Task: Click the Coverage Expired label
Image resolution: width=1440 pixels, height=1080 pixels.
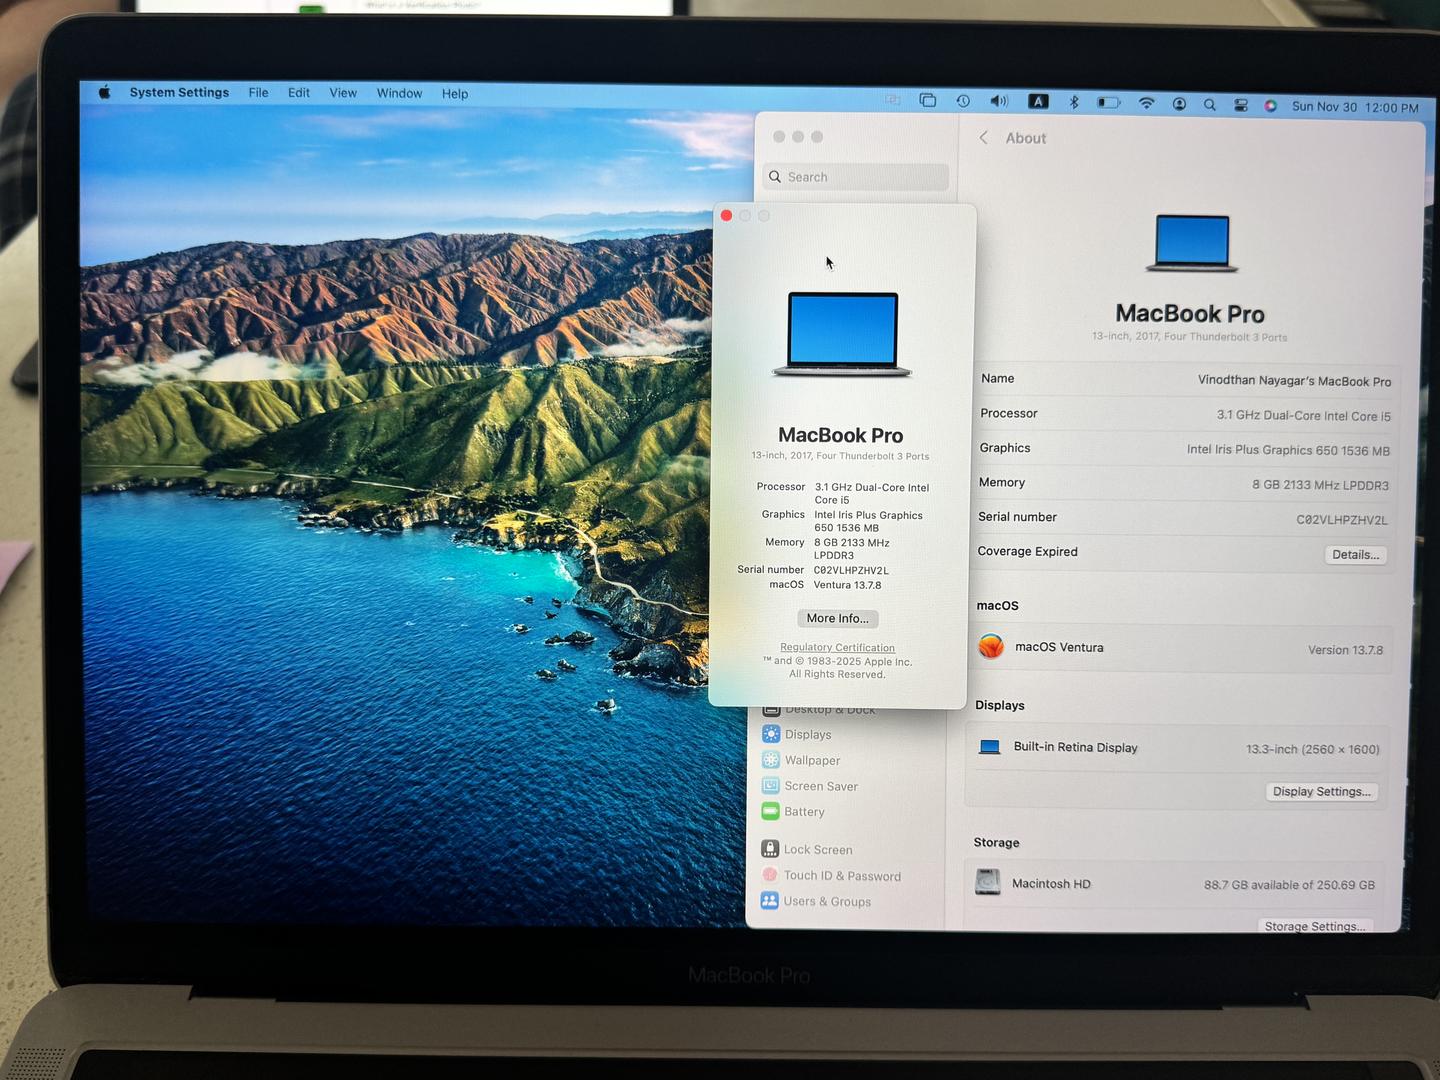Action: coord(1028,551)
